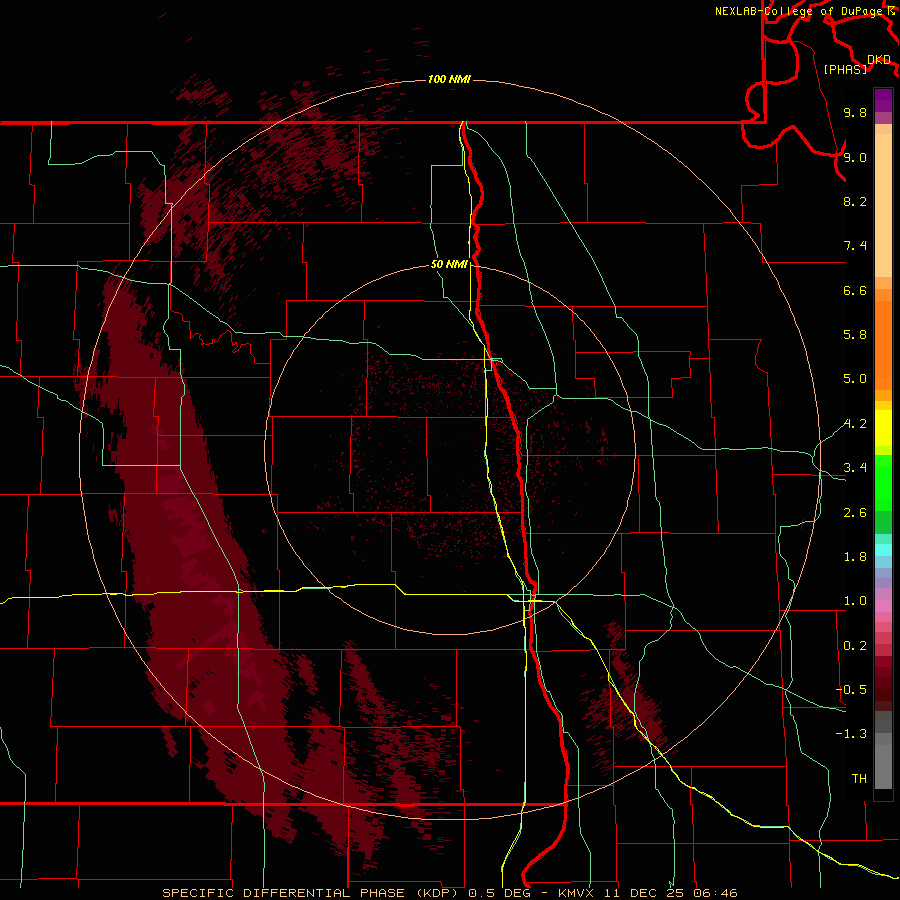Image resolution: width=900 pixels, height=900 pixels.
Task: Click the 4.2 scale value
Action: pyautogui.click(x=855, y=424)
